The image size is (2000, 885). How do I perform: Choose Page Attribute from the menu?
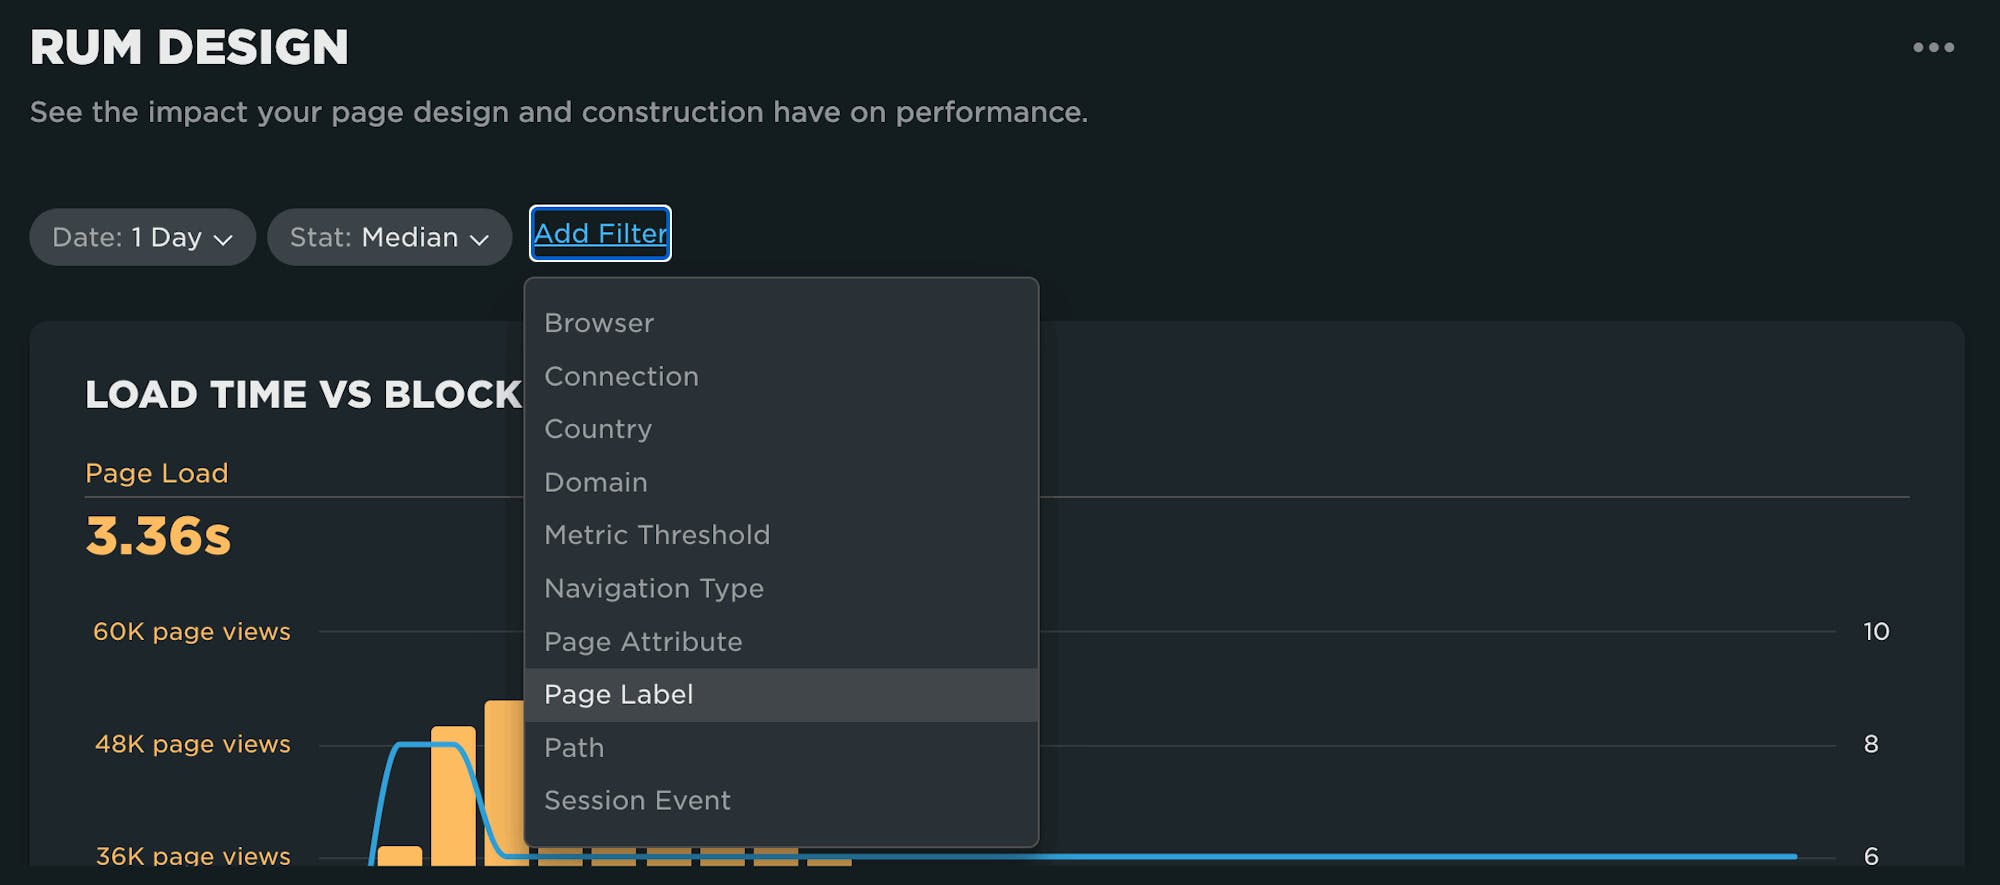[x=643, y=641]
